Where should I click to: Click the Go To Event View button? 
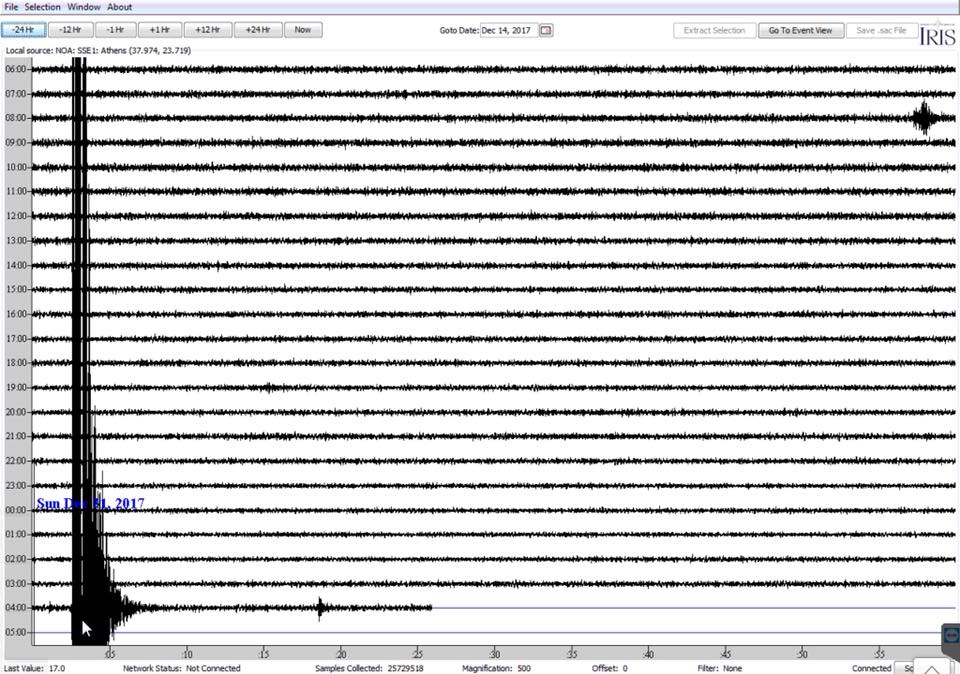[800, 30]
